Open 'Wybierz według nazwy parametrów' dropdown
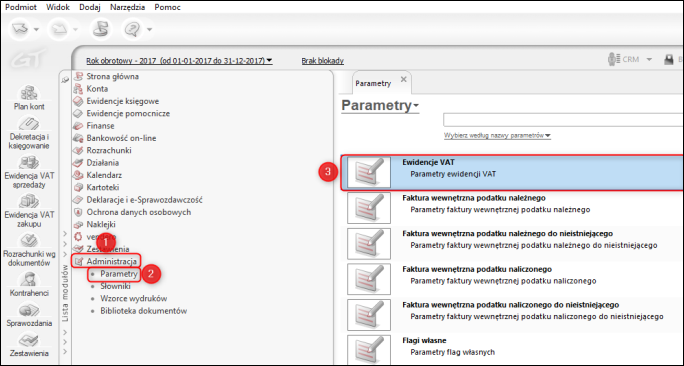 coord(497,136)
